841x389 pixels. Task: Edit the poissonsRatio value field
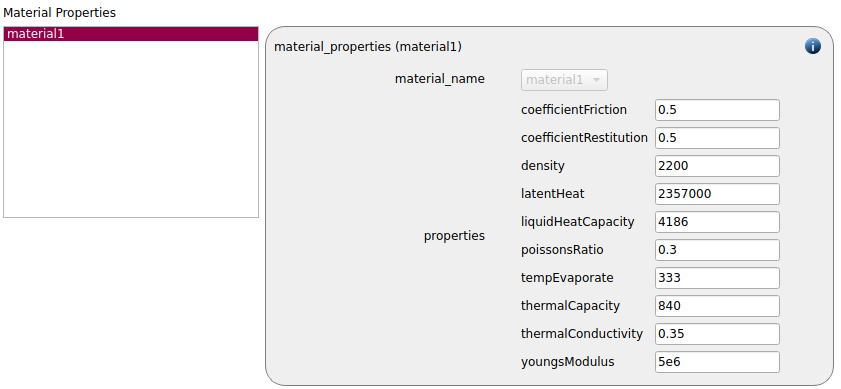717,250
